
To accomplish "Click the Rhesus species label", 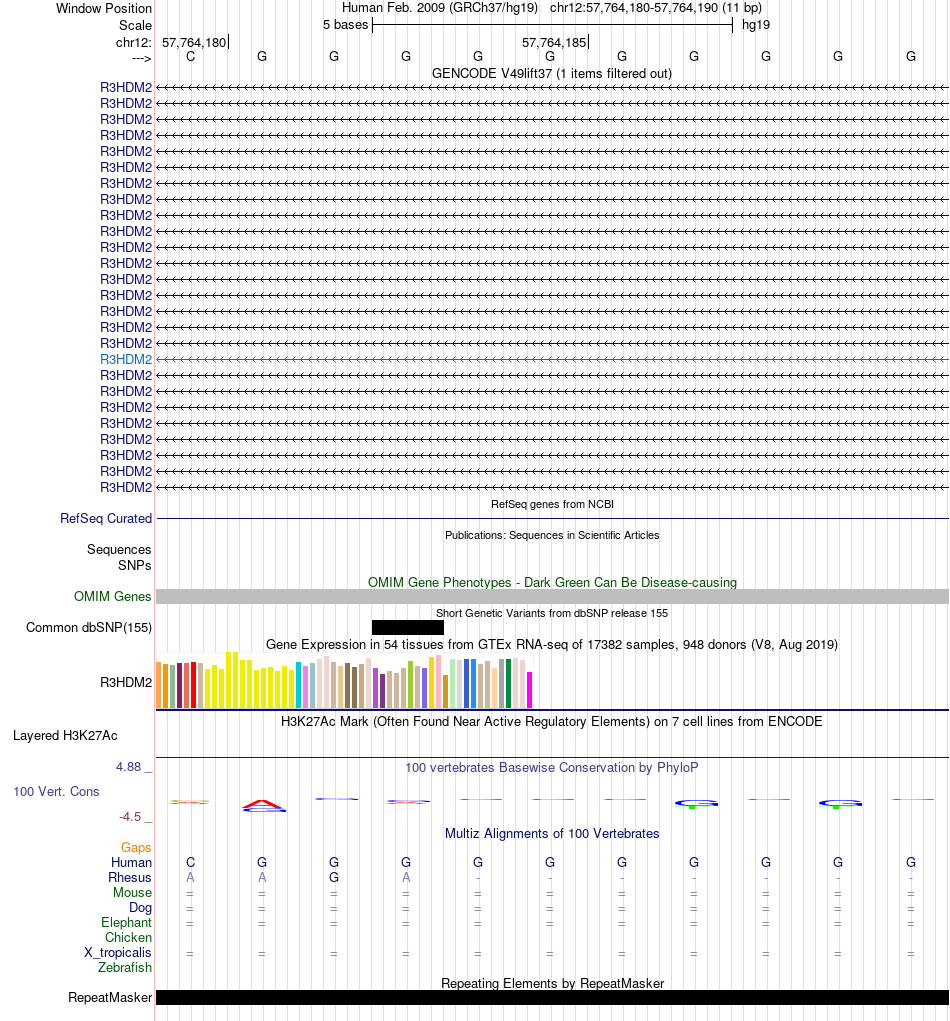I will tap(130, 878).
